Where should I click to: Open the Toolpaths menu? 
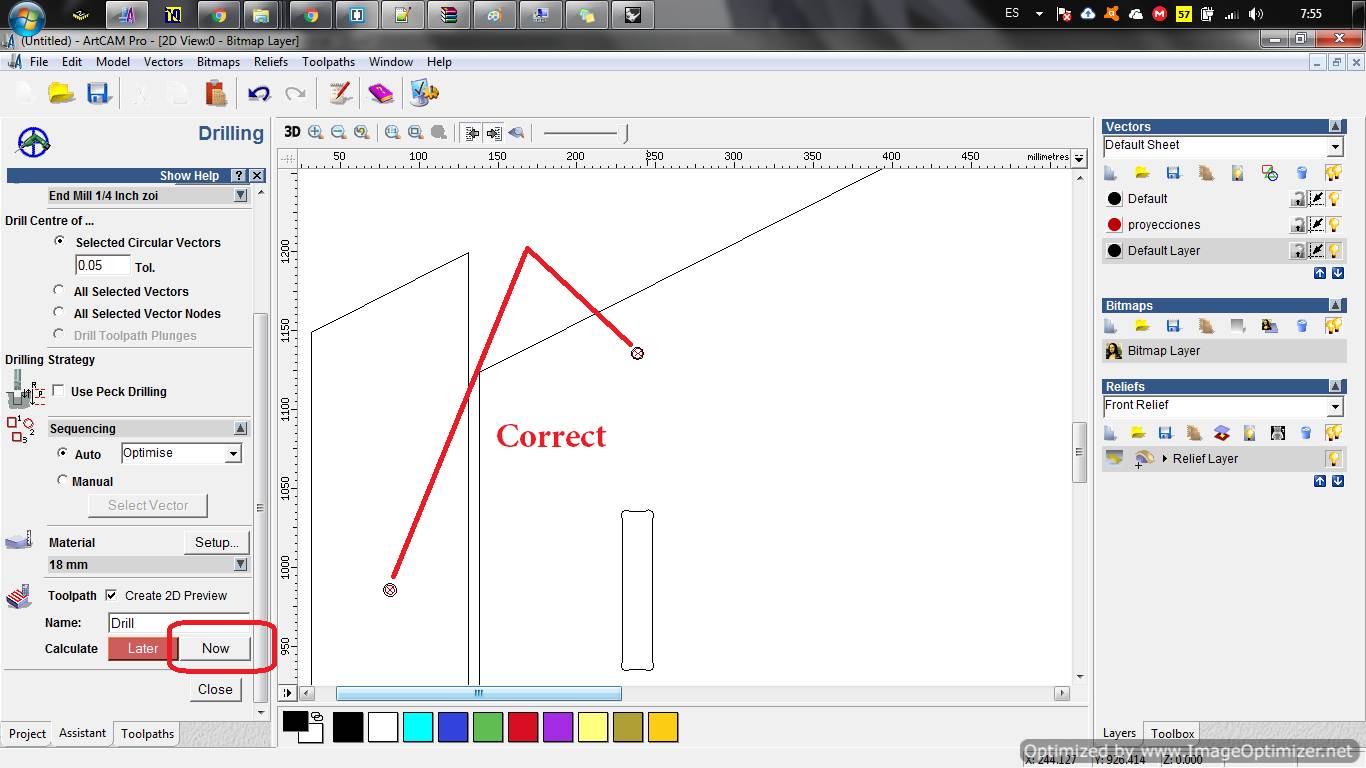pyautogui.click(x=328, y=62)
